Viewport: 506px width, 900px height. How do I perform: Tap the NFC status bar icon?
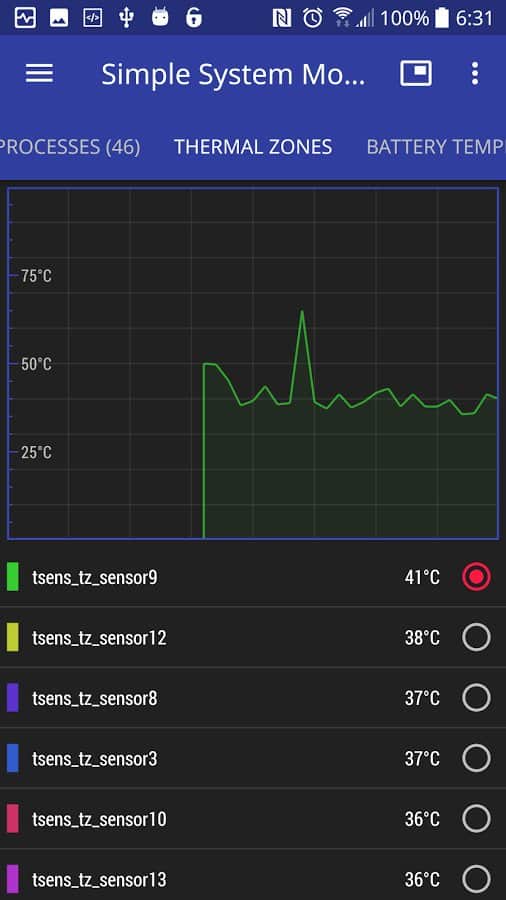[282, 18]
